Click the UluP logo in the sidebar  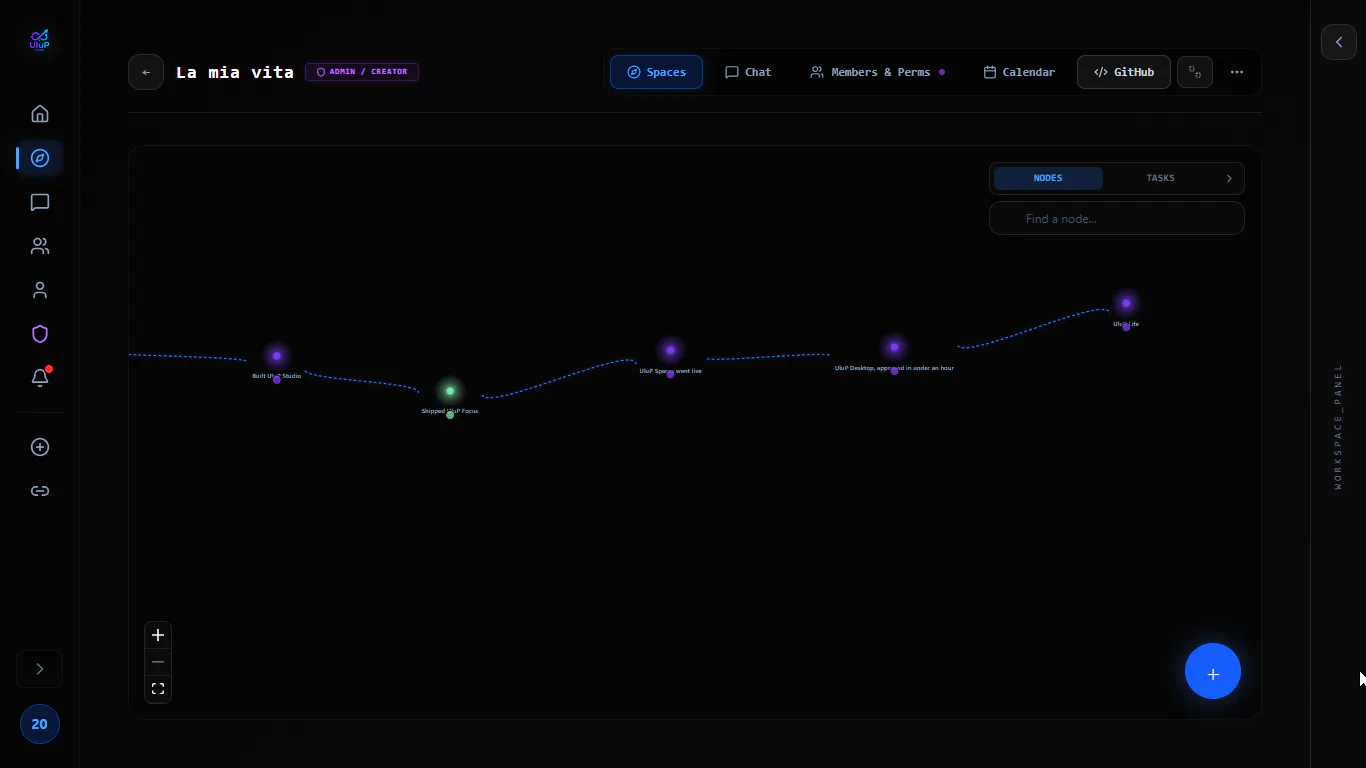click(x=40, y=41)
